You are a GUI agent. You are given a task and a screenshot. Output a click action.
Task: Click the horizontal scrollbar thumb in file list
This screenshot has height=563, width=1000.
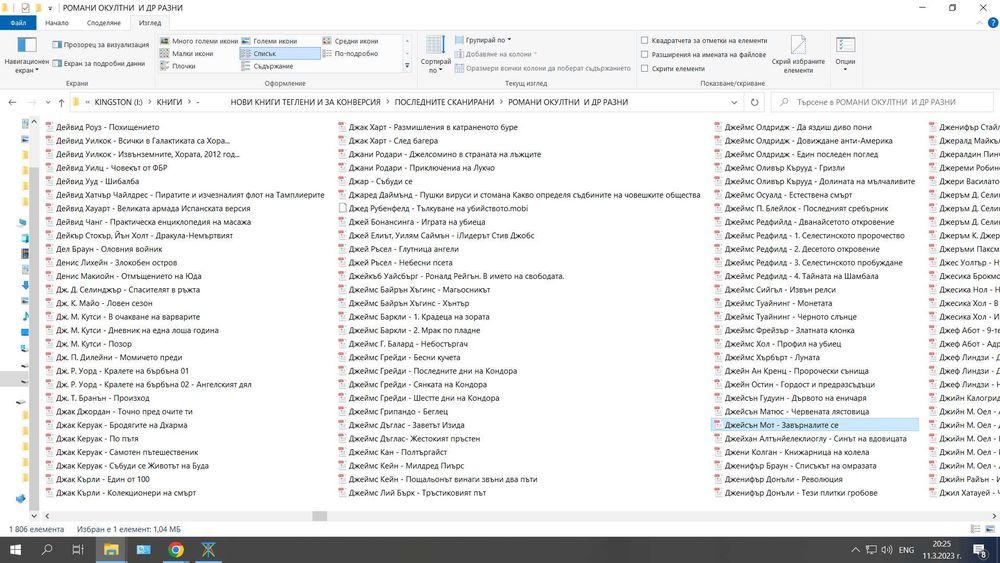[320, 516]
